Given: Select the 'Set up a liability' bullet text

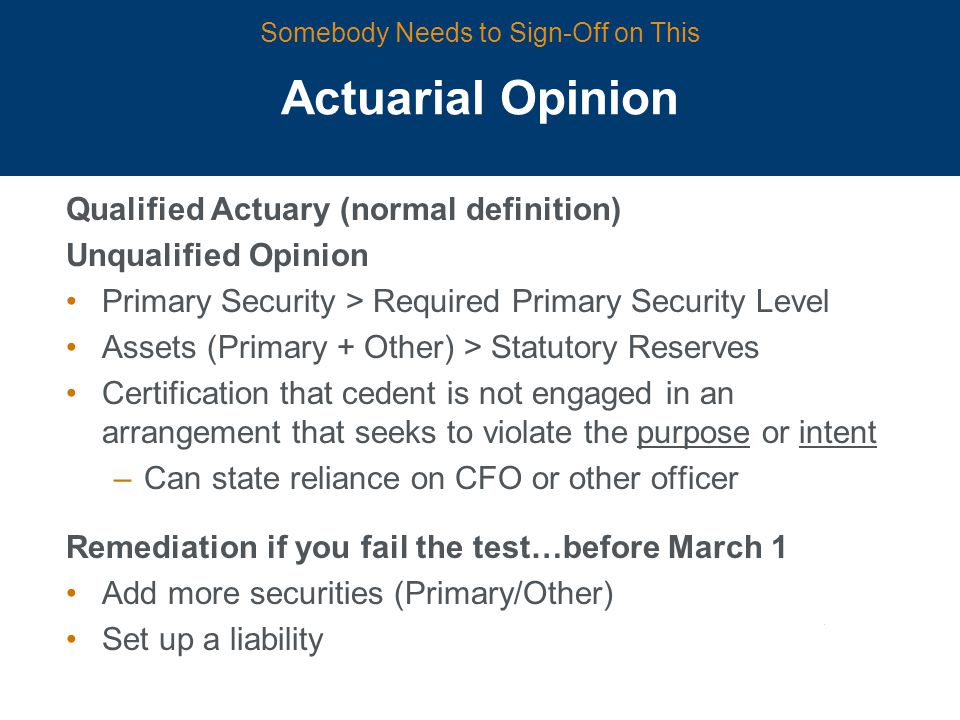Looking at the screenshot, I should point(212,640).
